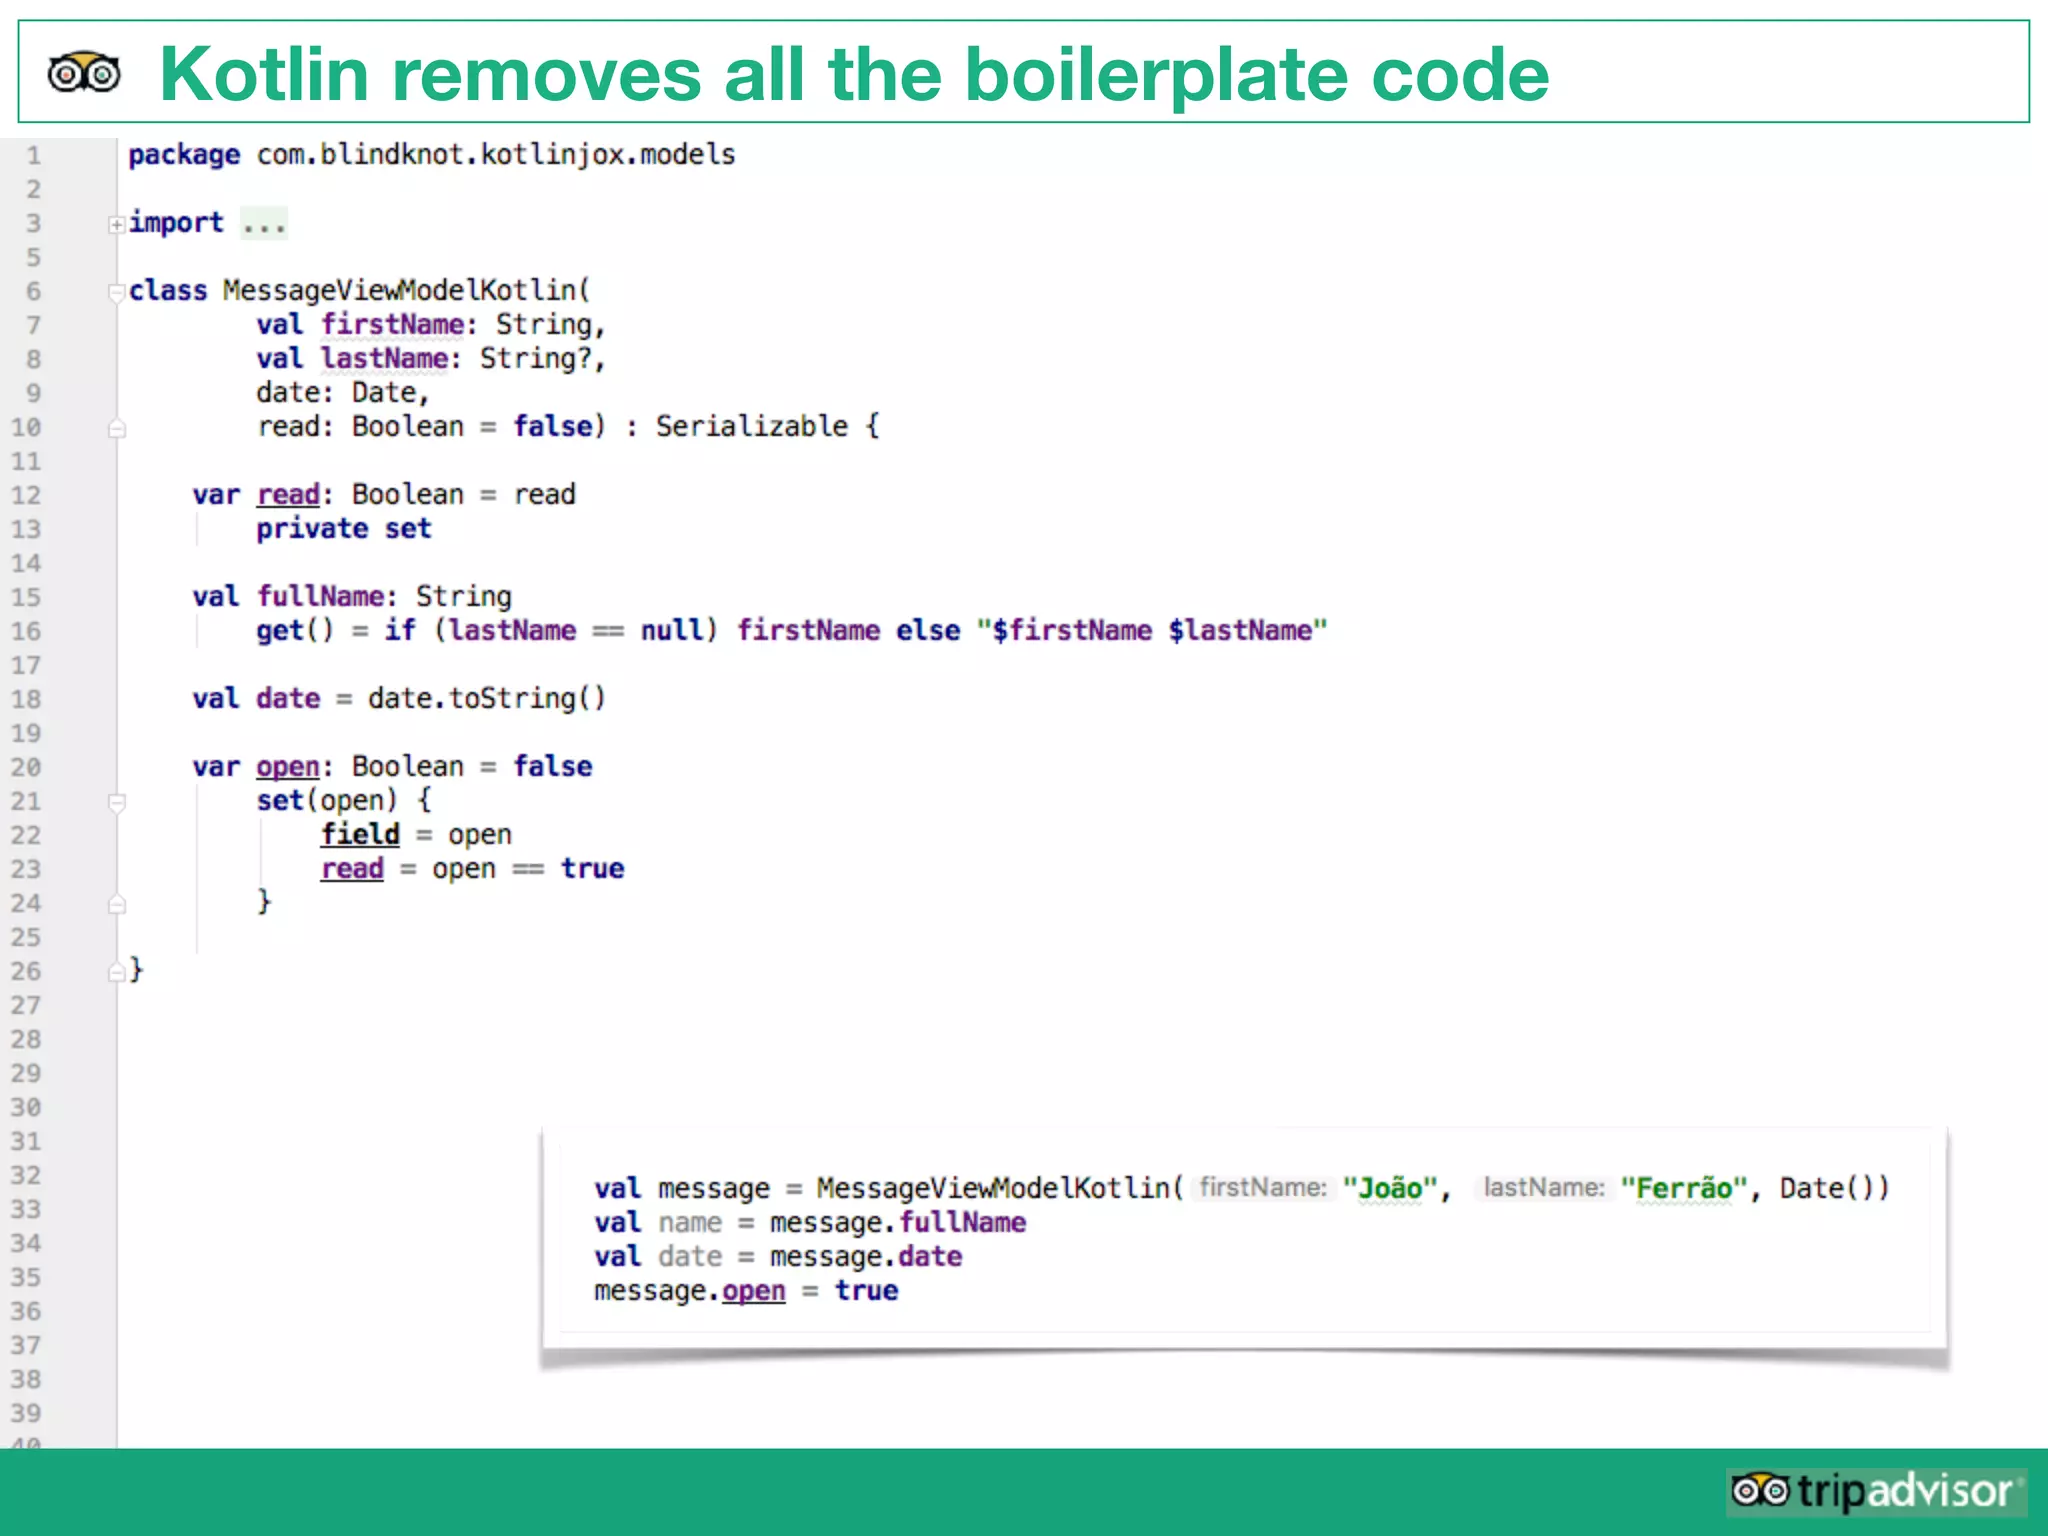Collapse the MessageViewModelKotlin class fold marker

(116, 292)
